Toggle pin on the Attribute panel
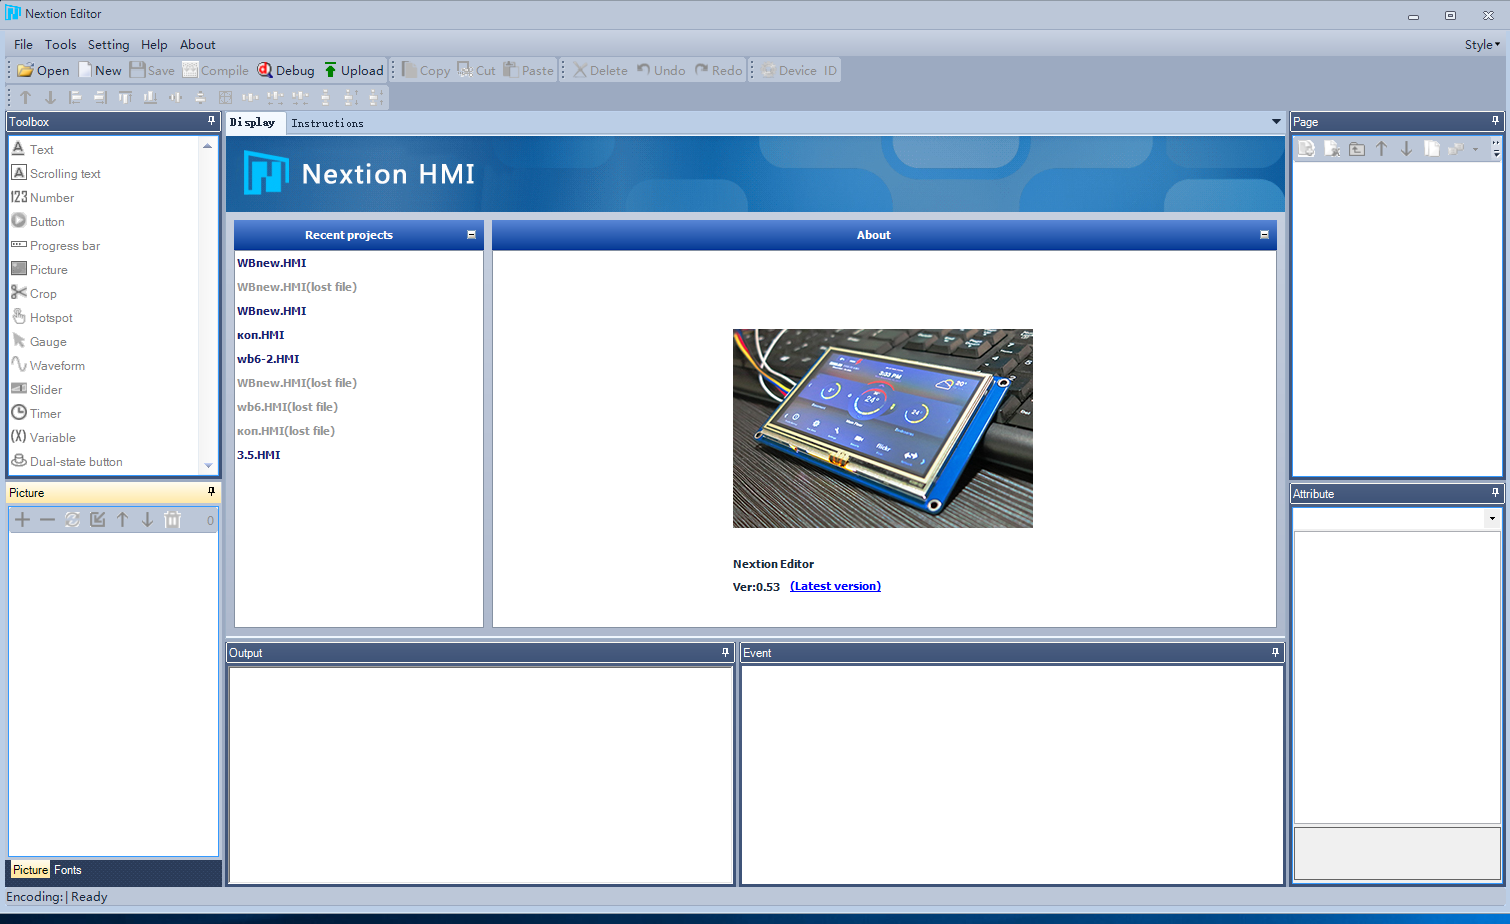The image size is (1510, 924). [x=1496, y=493]
